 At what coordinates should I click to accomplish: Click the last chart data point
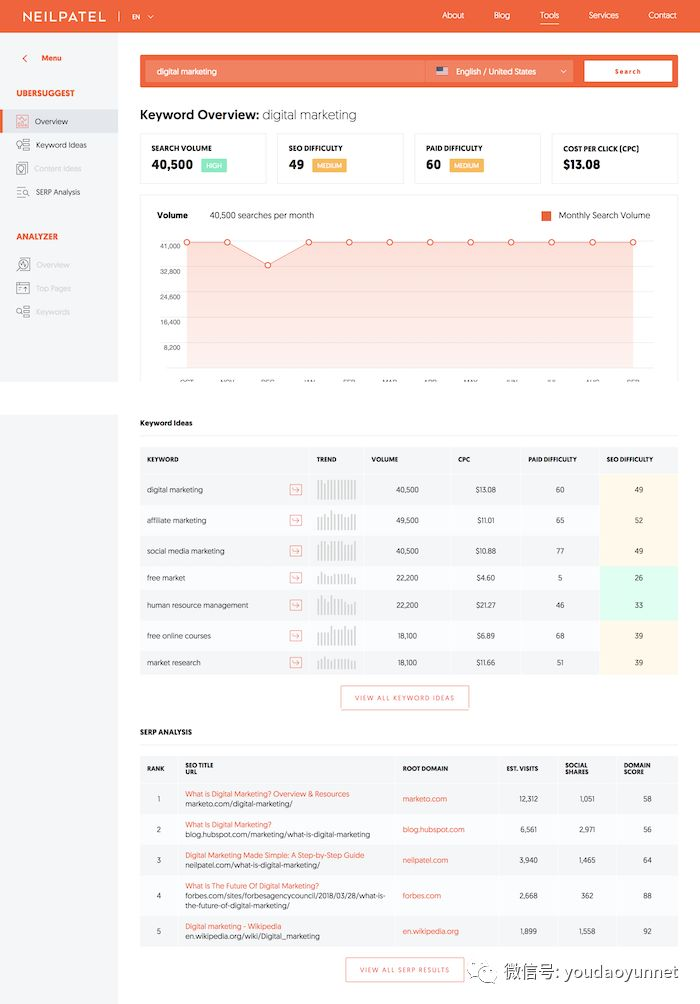pos(633,242)
